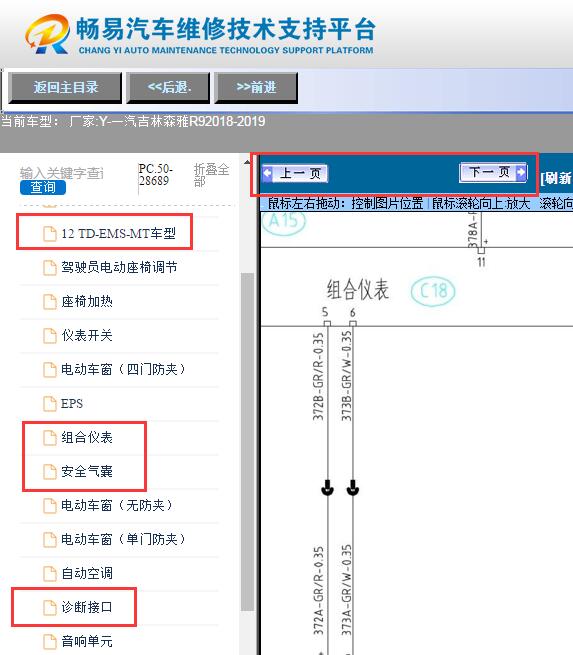Select the 仪表开关 entry
This screenshot has height=655, width=573.
pyautogui.click(x=87, y=335)
